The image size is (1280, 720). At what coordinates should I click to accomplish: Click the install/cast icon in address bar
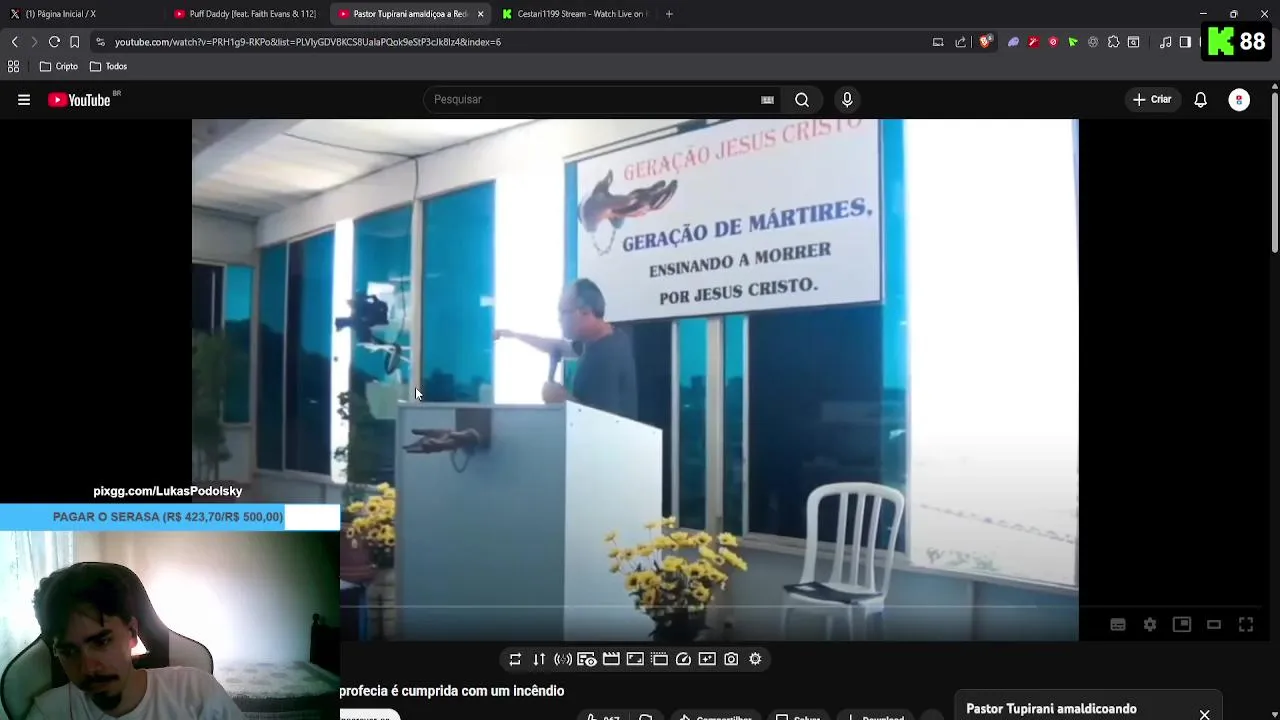(938, 42)
